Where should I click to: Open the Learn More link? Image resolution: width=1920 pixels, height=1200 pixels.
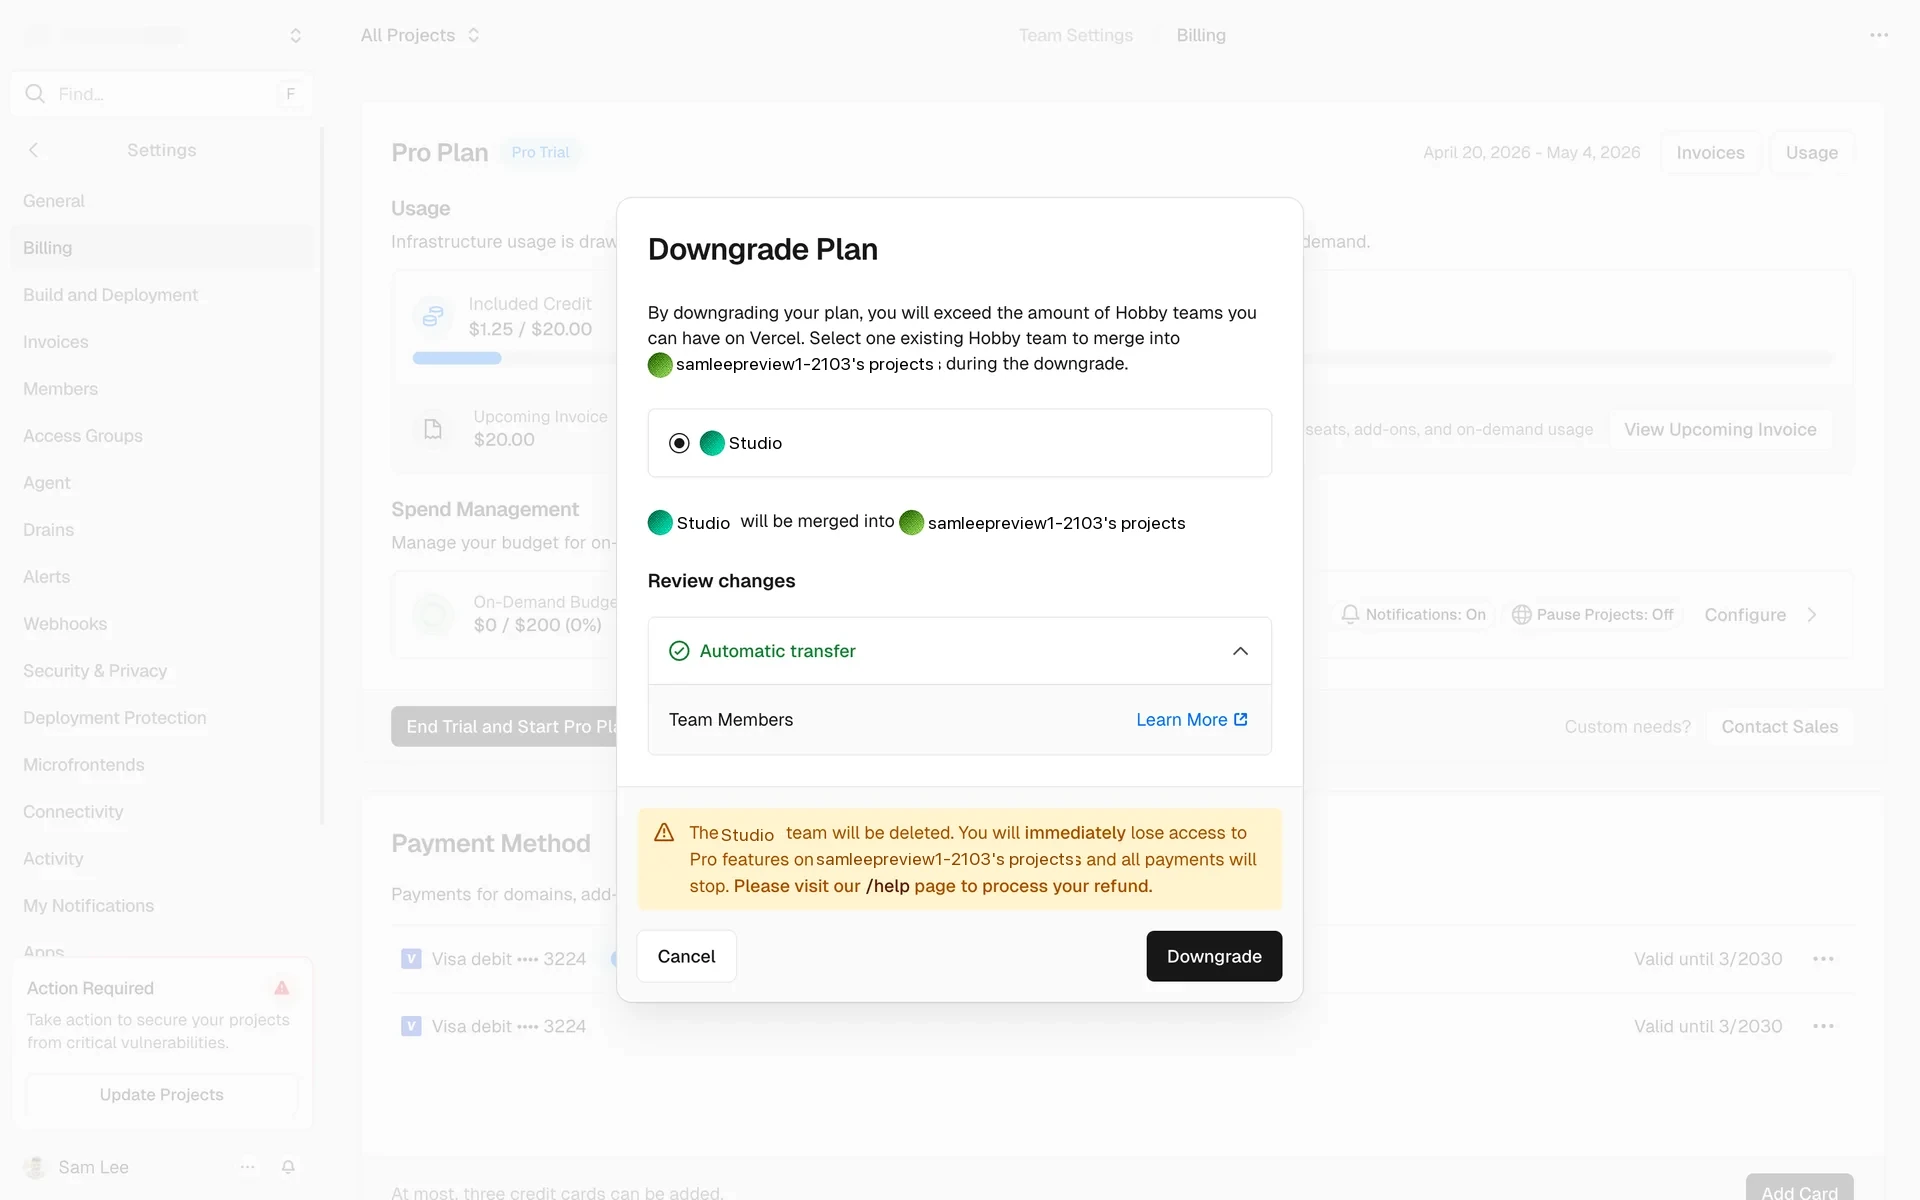1191,720
